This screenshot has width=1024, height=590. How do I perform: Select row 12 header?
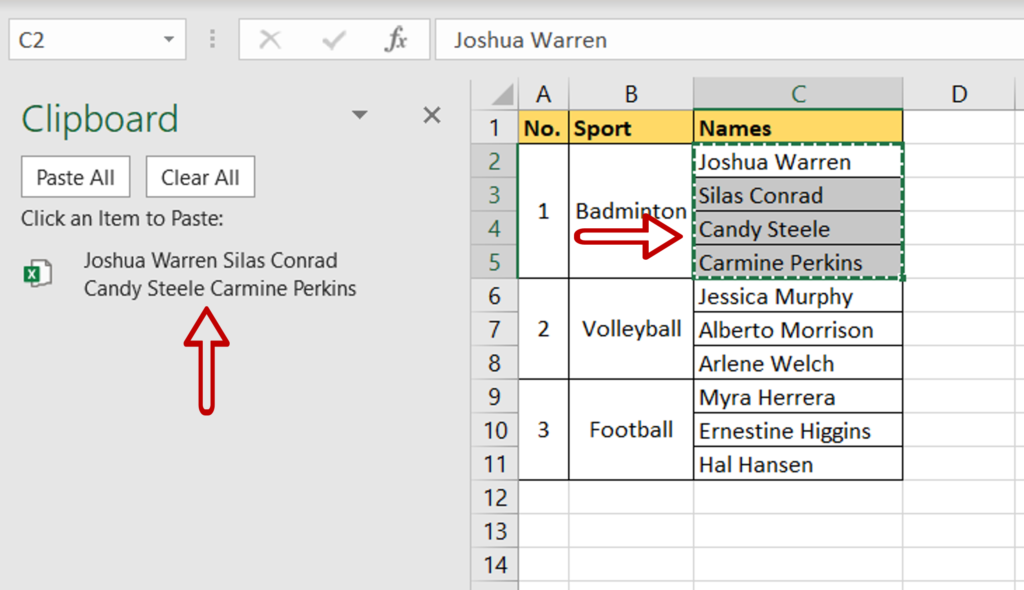pyautogui.click(x=495, y=498)
